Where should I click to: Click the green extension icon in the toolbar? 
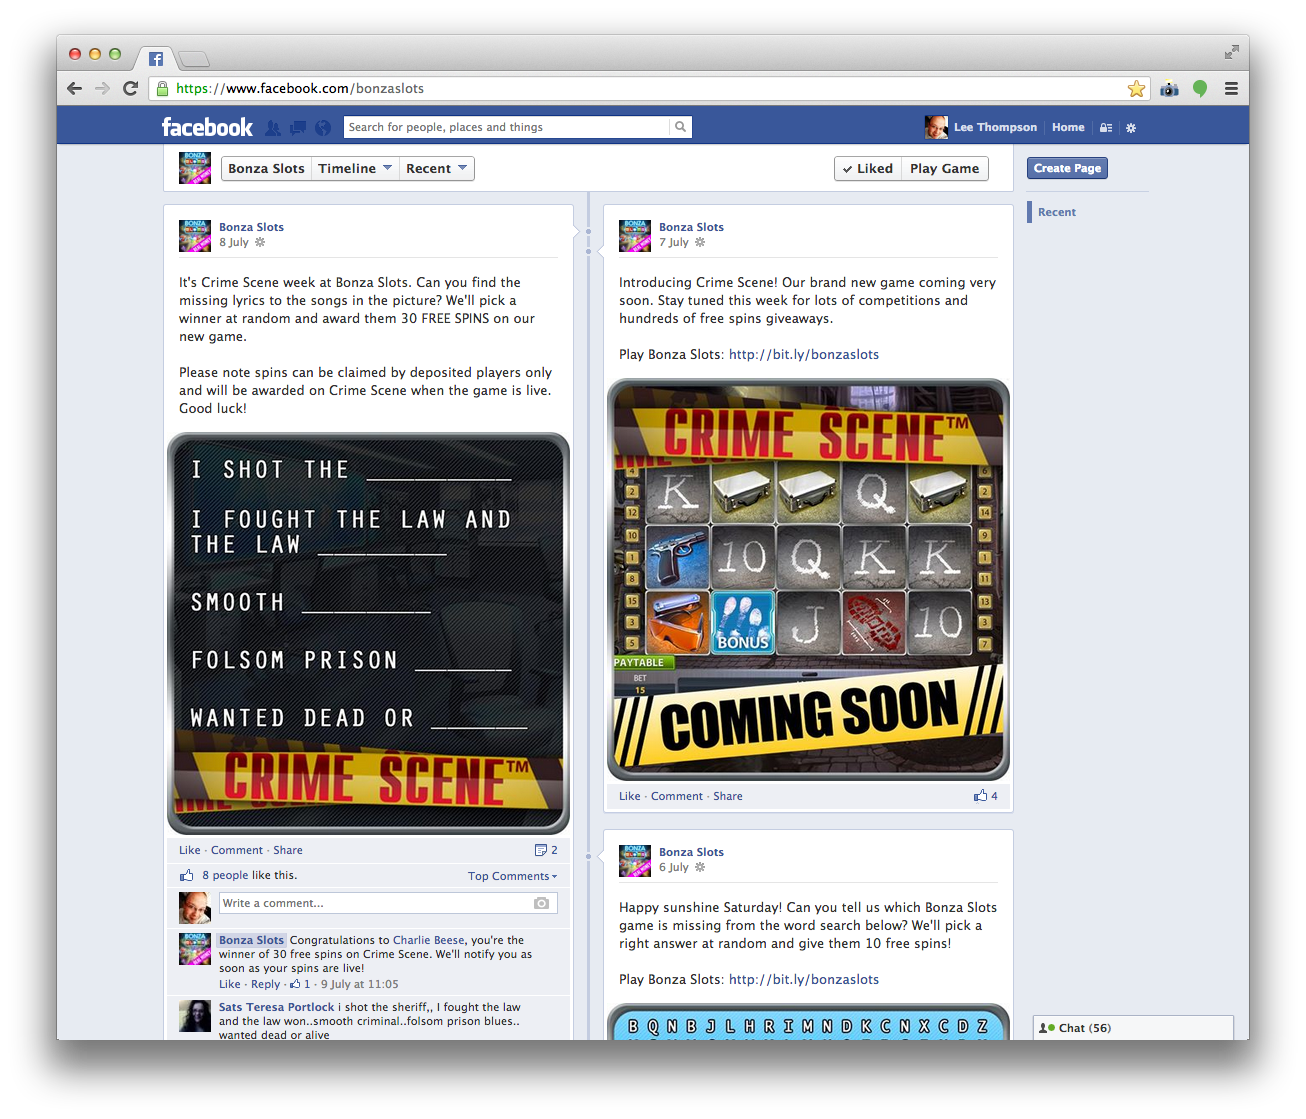(1200, 89)
